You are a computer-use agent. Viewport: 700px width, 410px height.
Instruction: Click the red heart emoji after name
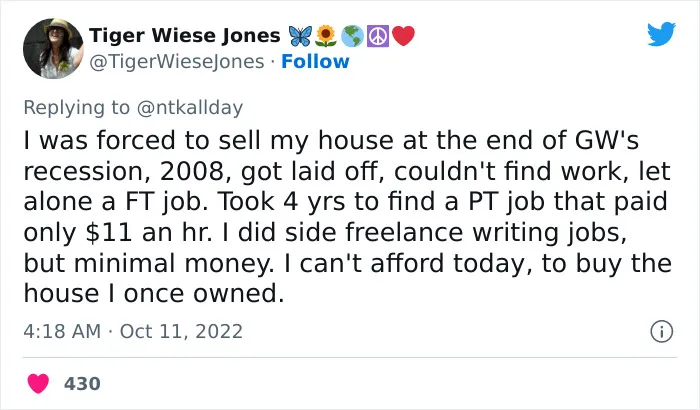point(404,36)
